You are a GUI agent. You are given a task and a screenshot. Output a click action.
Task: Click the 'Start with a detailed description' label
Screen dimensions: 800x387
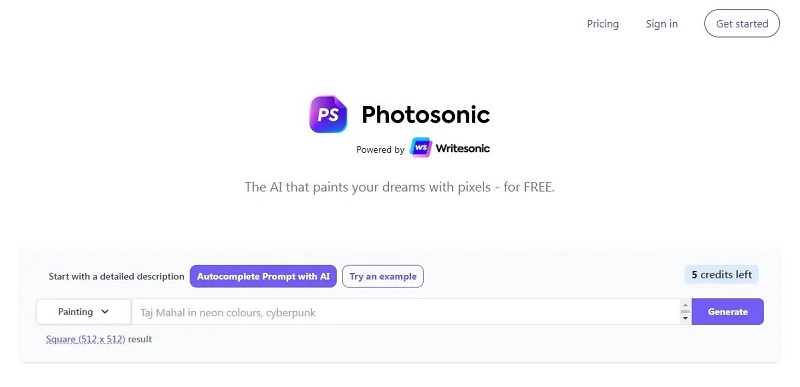[116, 276]
